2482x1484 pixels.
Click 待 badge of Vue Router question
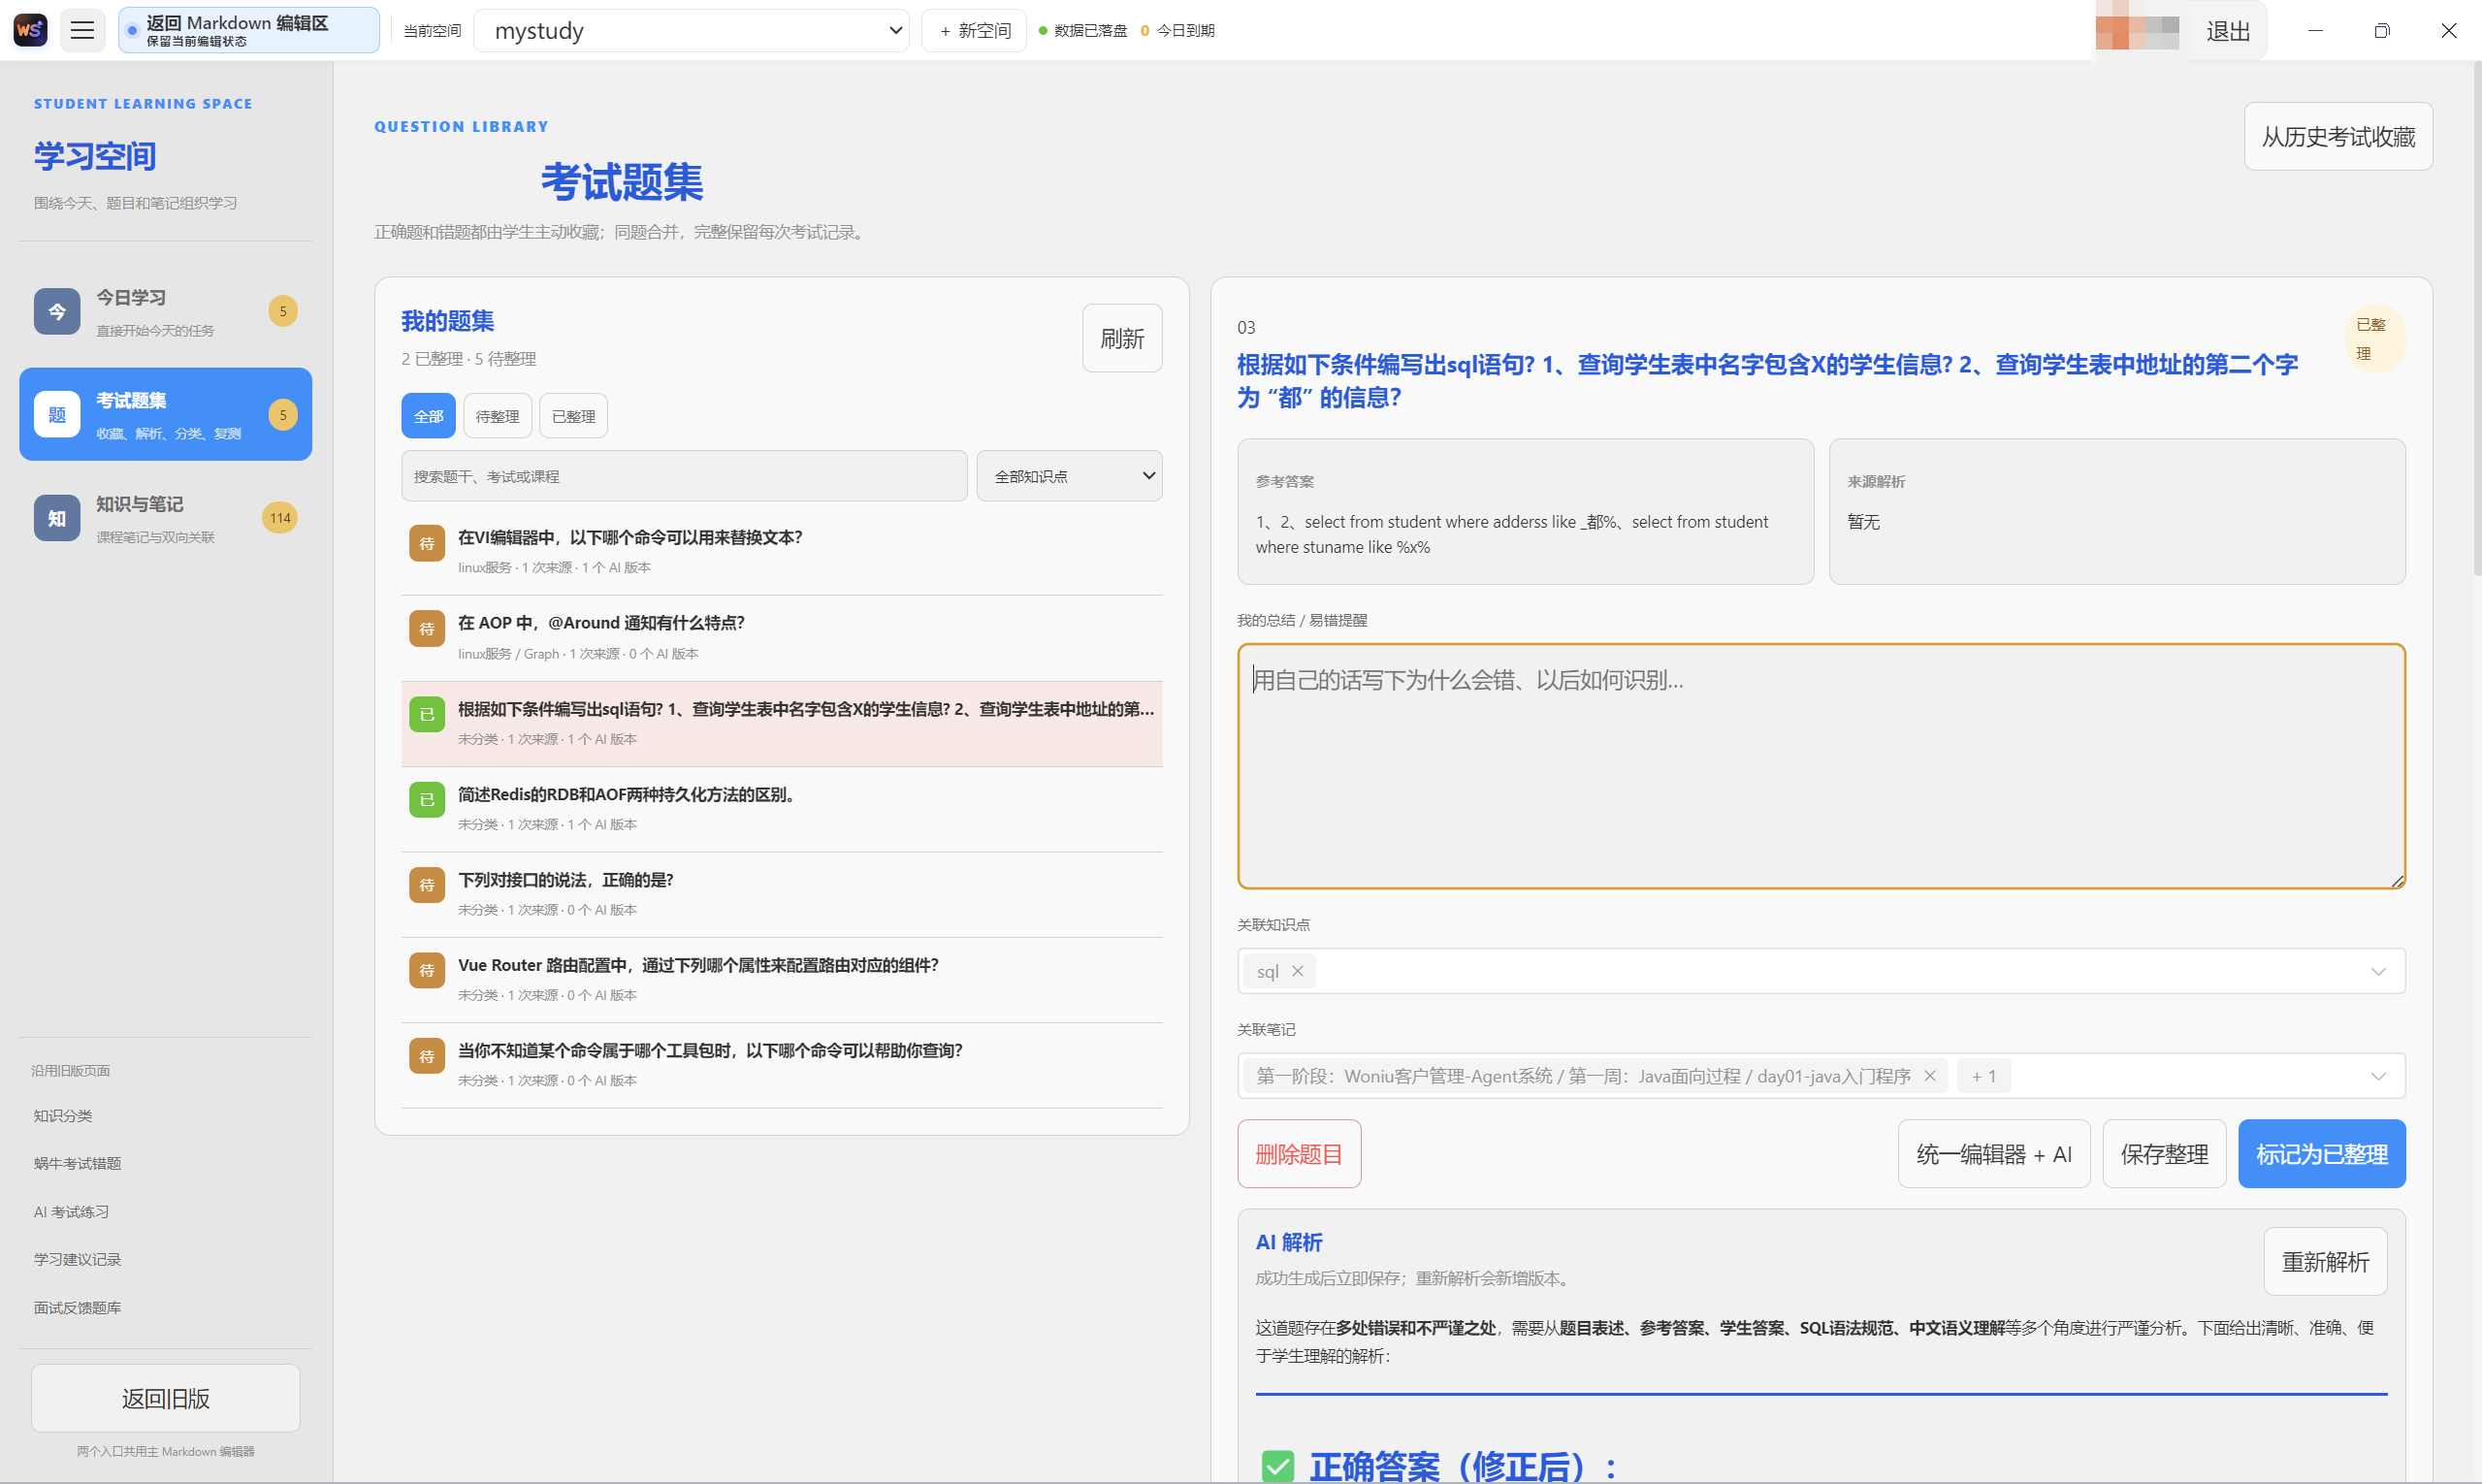coord(427,971)
